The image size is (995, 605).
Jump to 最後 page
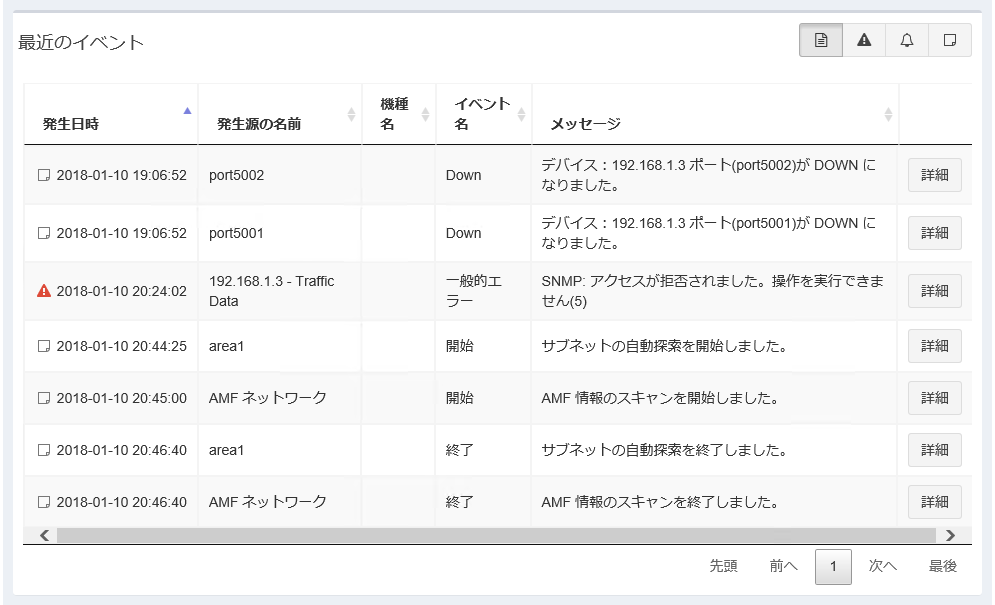(x=943, y=566)
